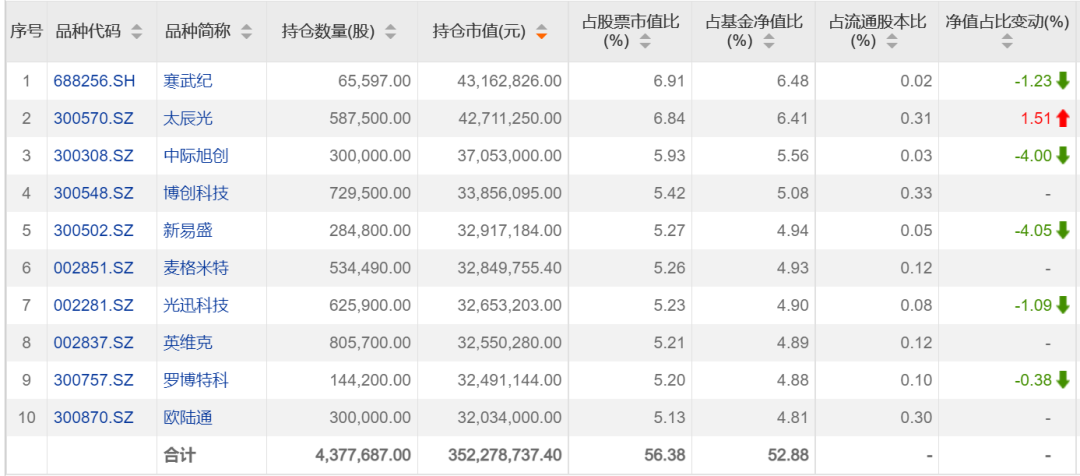Open 博创科技 stock name link

(x=196, y=194)
